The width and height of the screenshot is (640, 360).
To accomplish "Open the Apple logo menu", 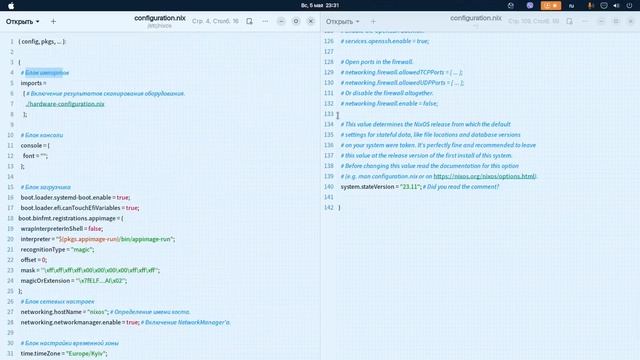I will pos(11,5).
